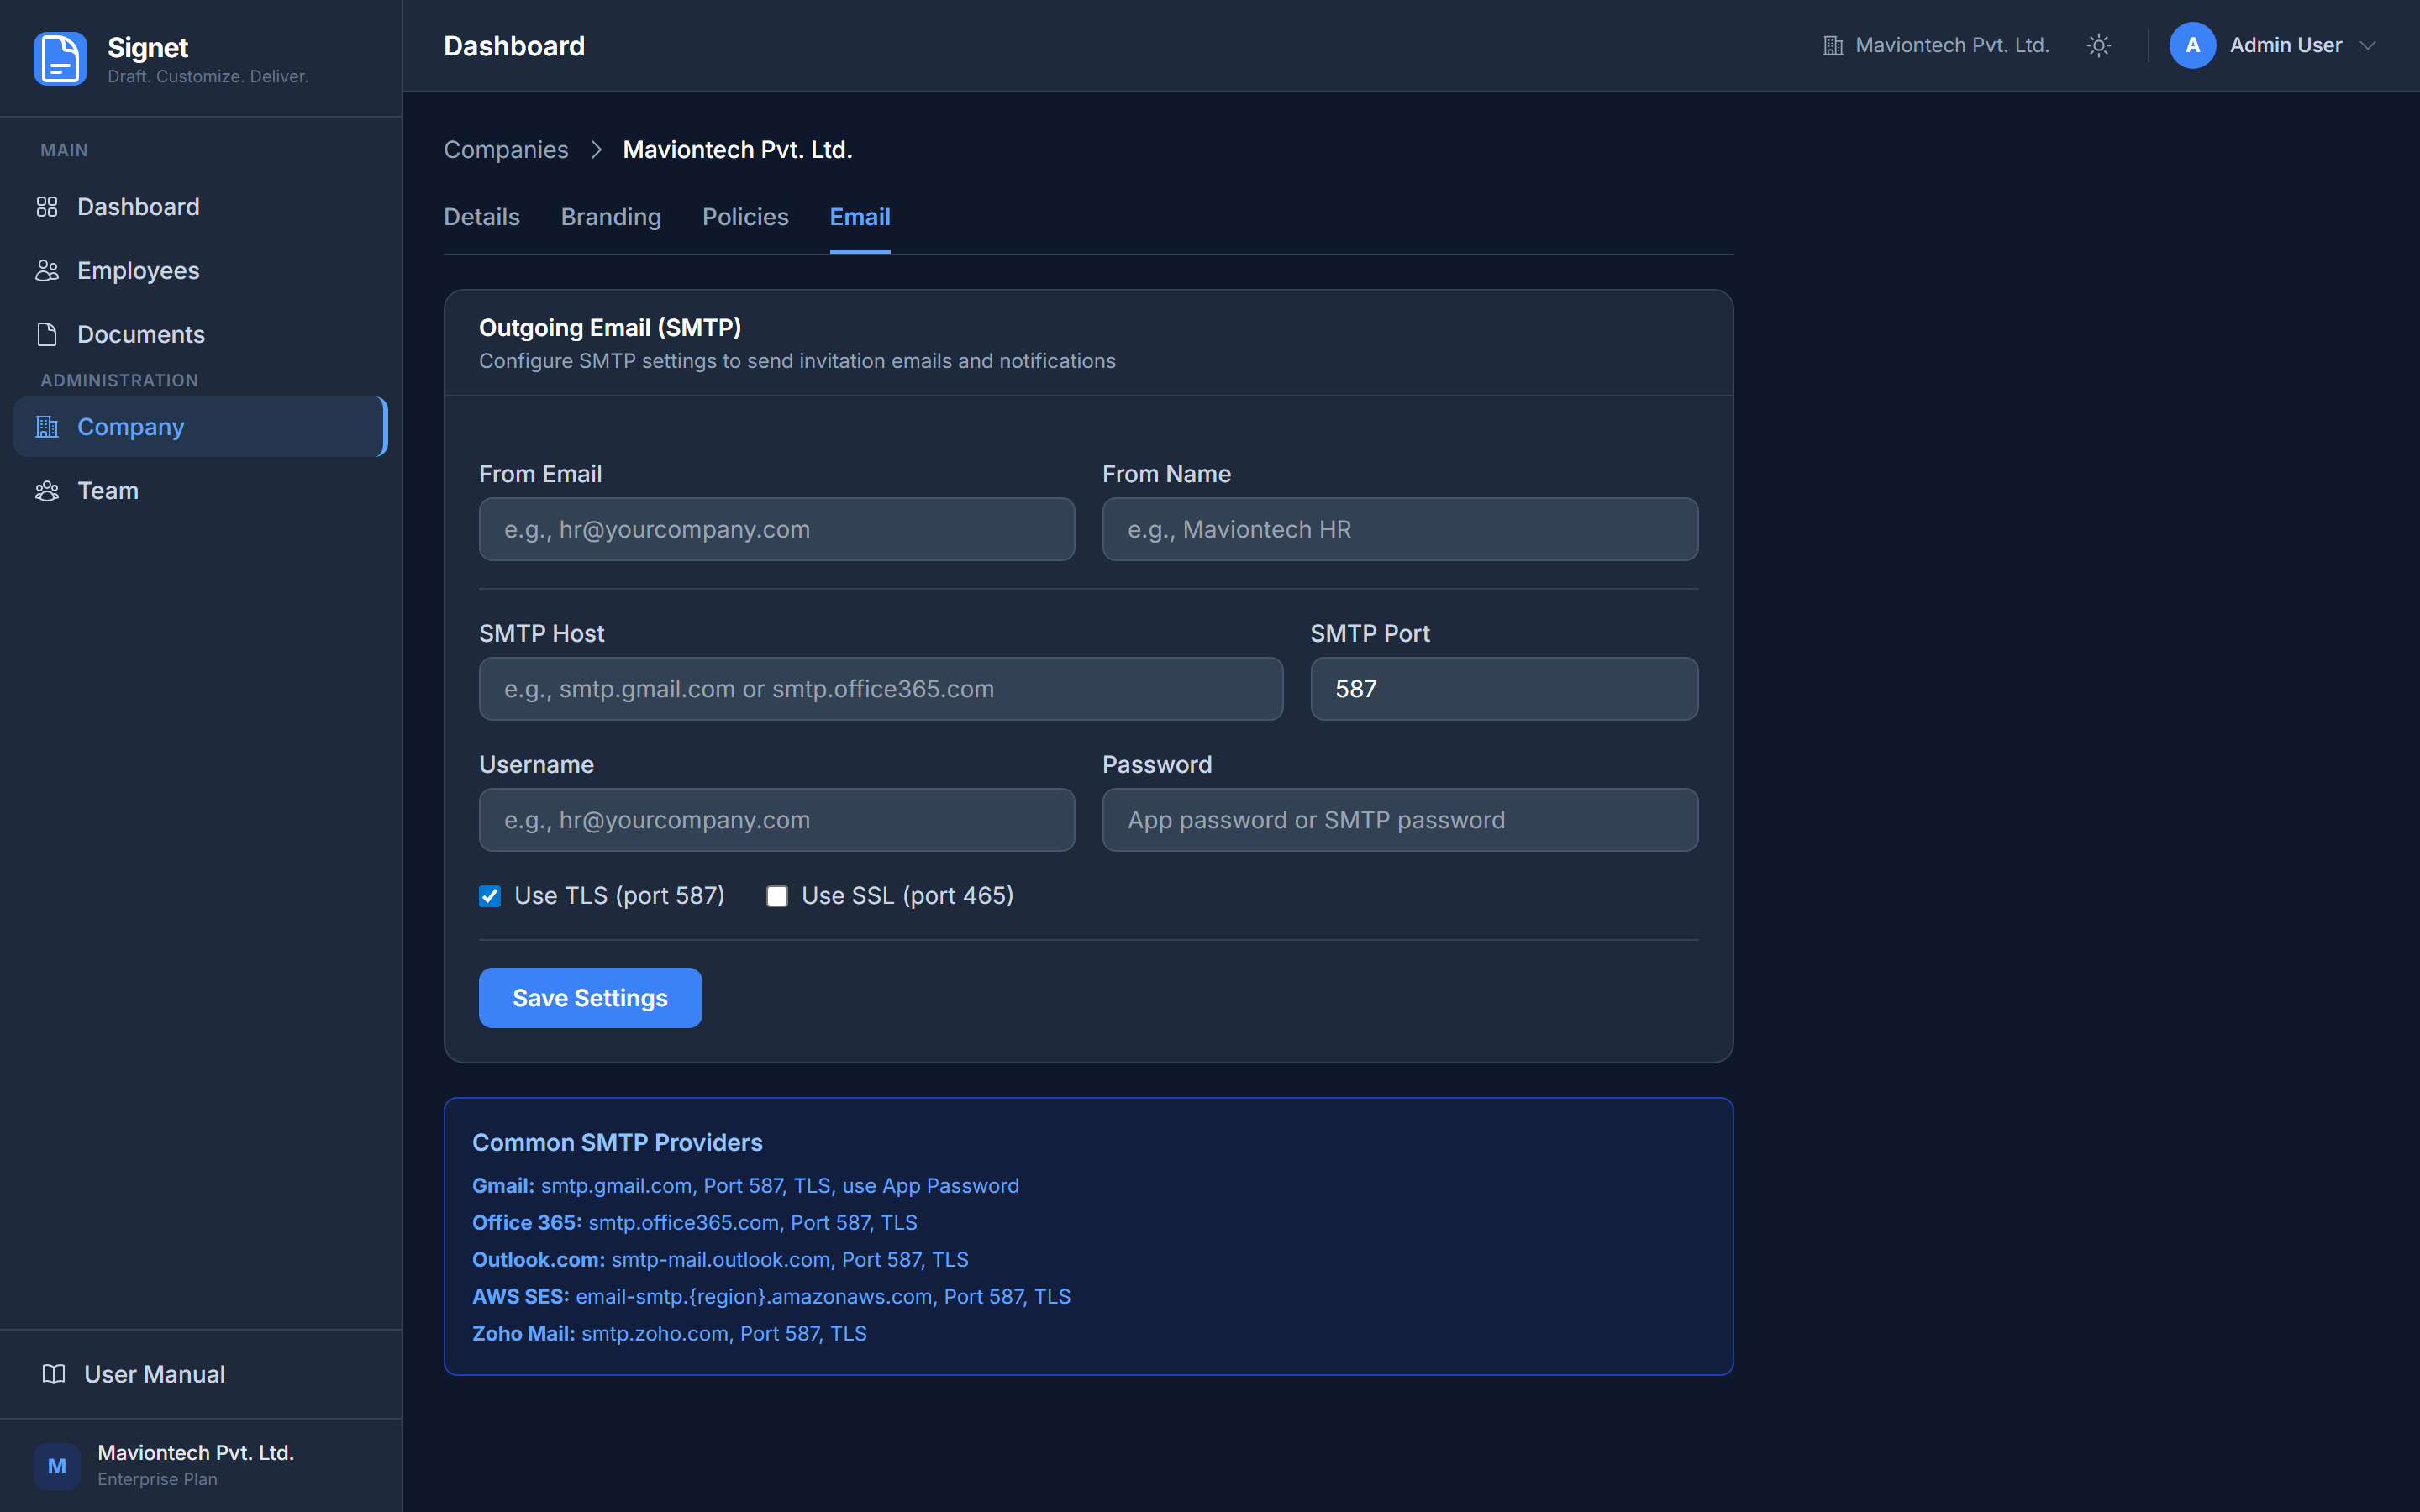Screen dimensions: 2420x1512
Task: Click the Signet logo icon
Action: pyautogui.click(x=60, y=58)
